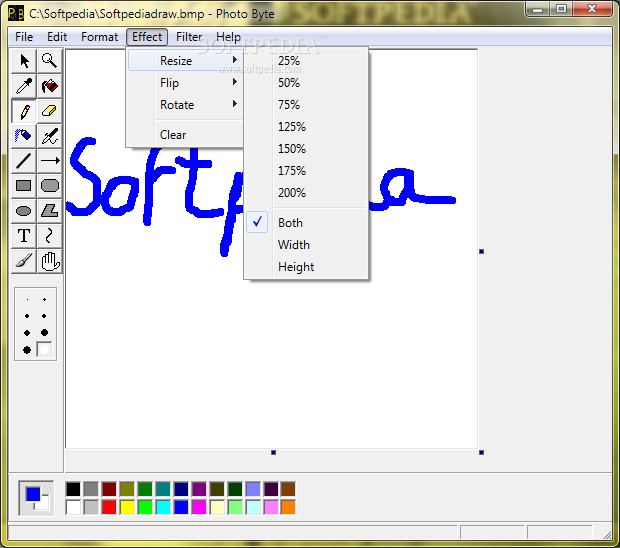Choose the largest round brush size

point(44,333)
